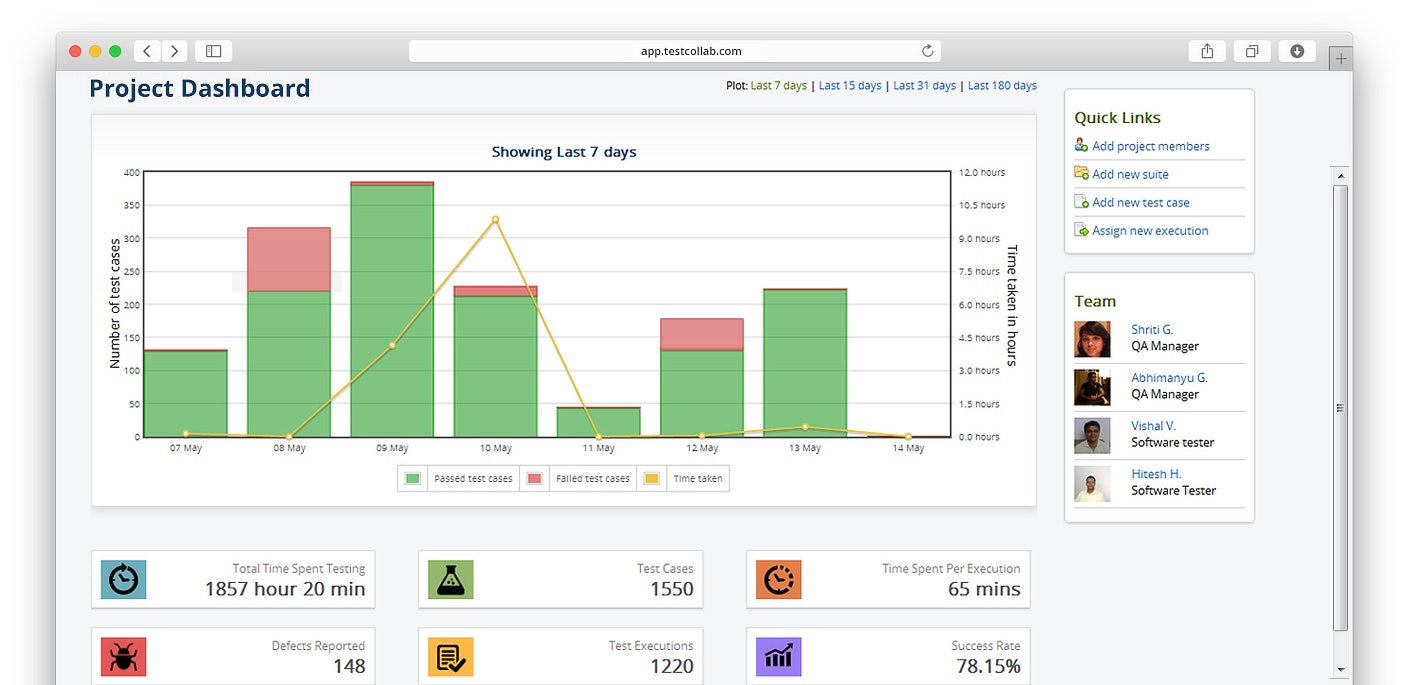1409x685 pixels.
Task: Click Shriti G.'s avatar photo
Action: tap(1092, 339)
